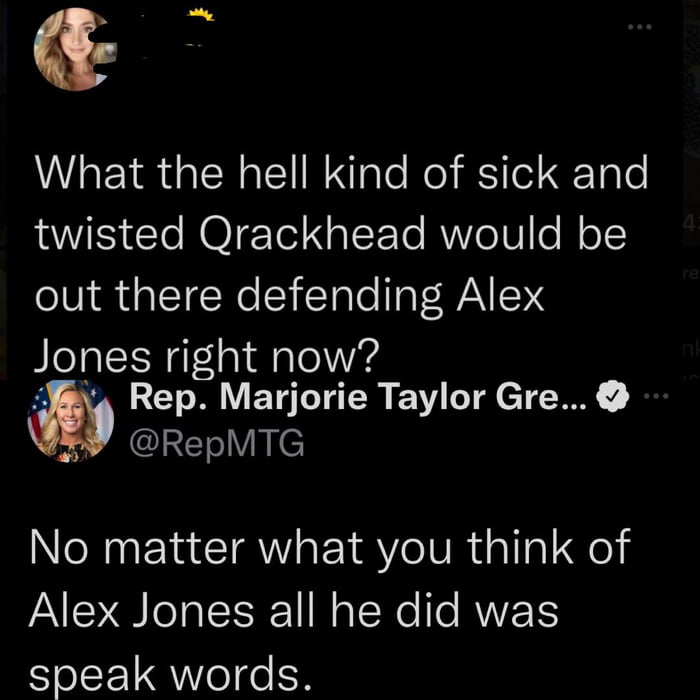Open the @RepMTG account's profile picture
The width and height of the screenshot is (700, 700).
(70, 420)
